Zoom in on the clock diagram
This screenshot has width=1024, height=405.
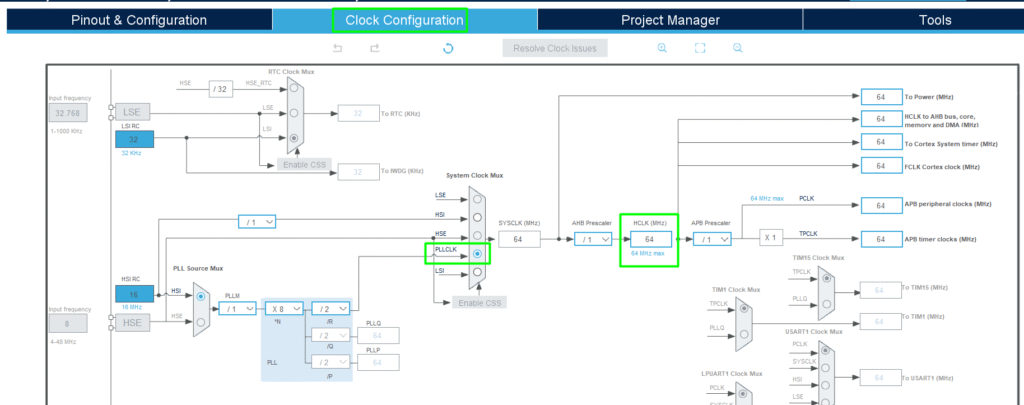(x=662, y=48)
